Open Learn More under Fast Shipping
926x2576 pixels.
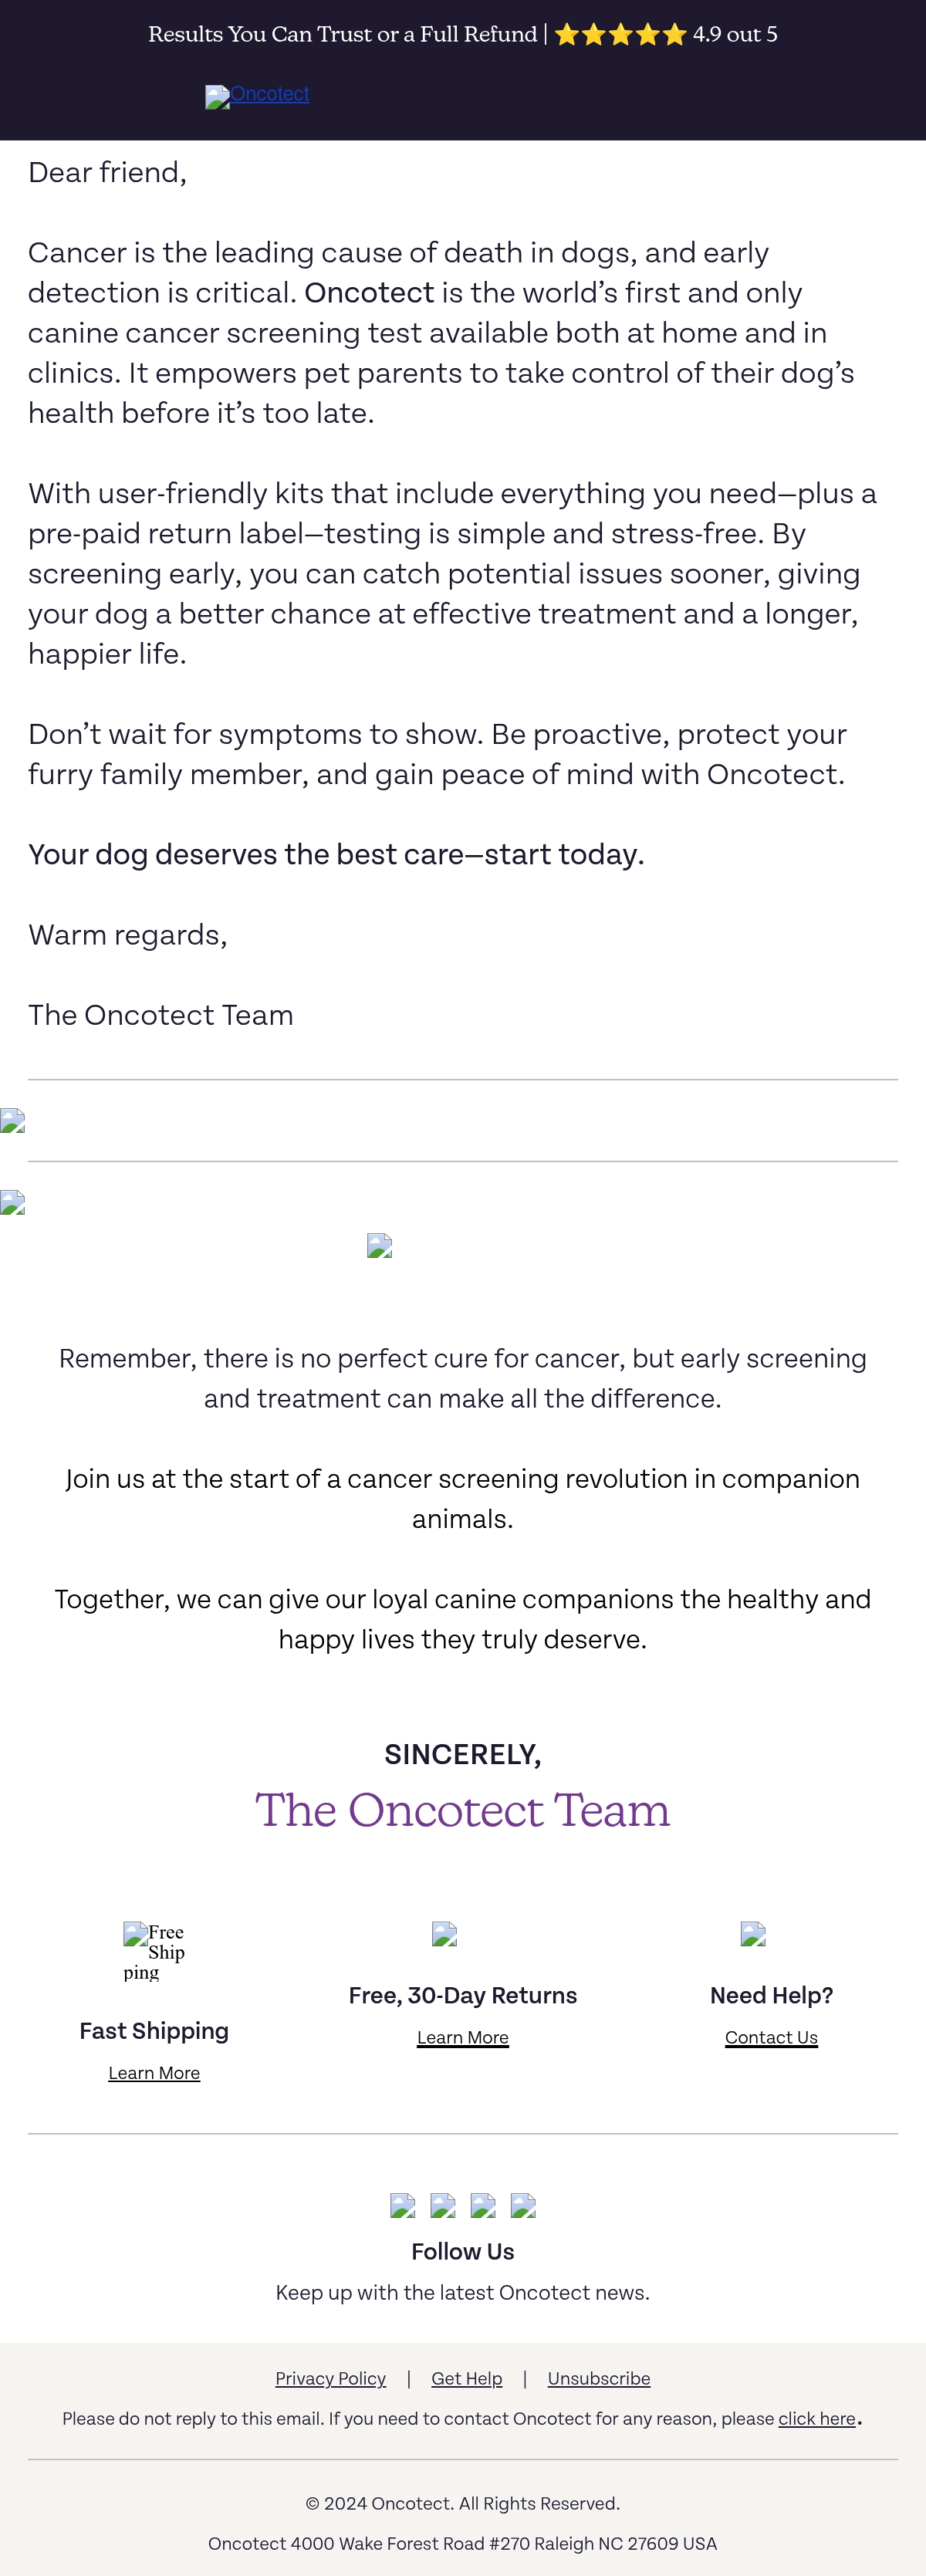pyautogui.click(x=154, y=2073)
